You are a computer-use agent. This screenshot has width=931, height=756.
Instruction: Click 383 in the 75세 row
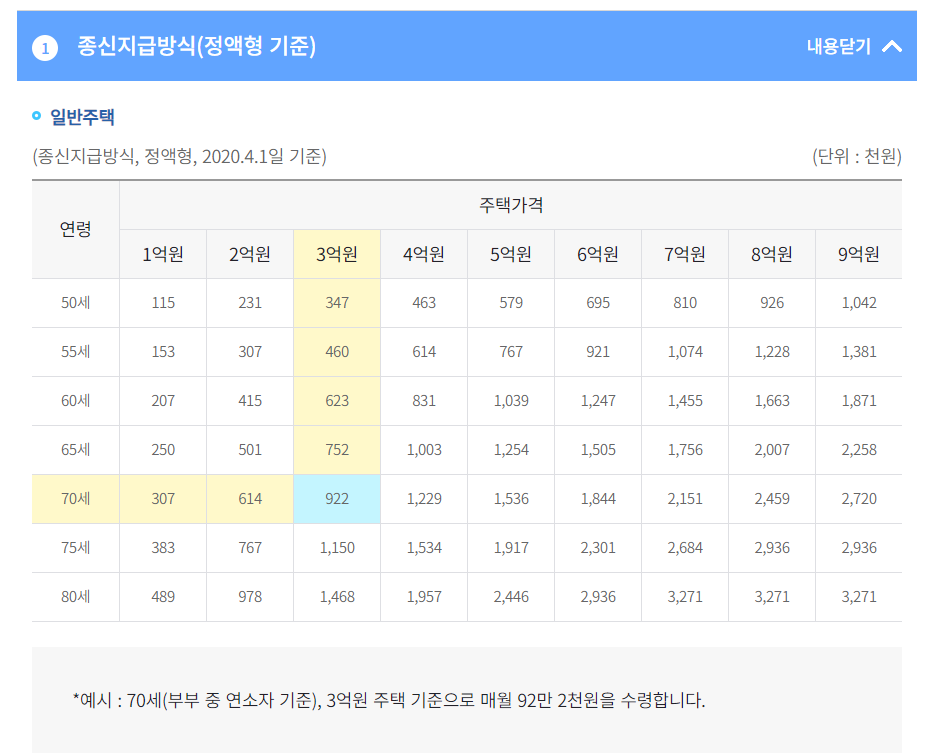[163, 548]
